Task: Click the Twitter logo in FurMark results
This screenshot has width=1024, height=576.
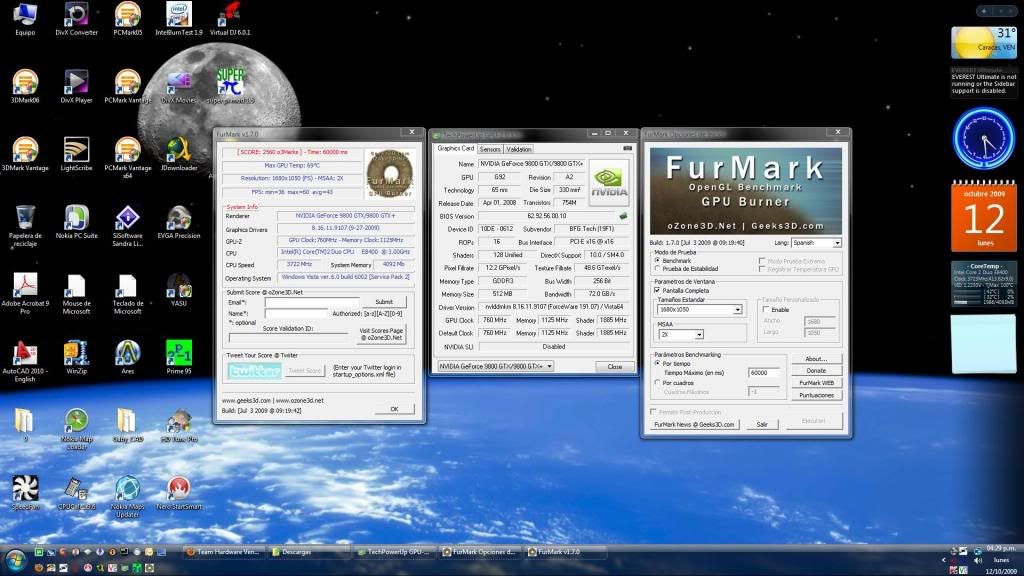Action: point(255,370)
